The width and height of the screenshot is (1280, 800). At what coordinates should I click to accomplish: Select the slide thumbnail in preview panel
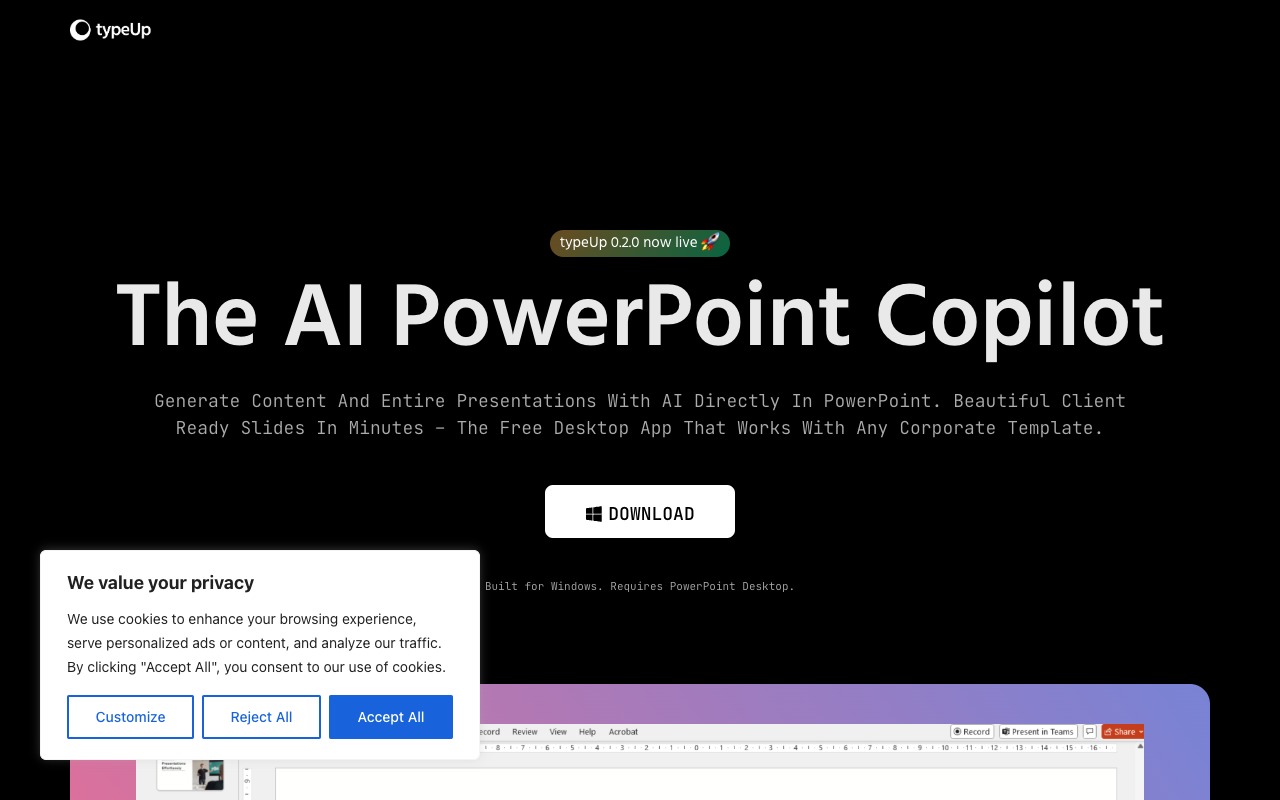(x=190, y=775)
